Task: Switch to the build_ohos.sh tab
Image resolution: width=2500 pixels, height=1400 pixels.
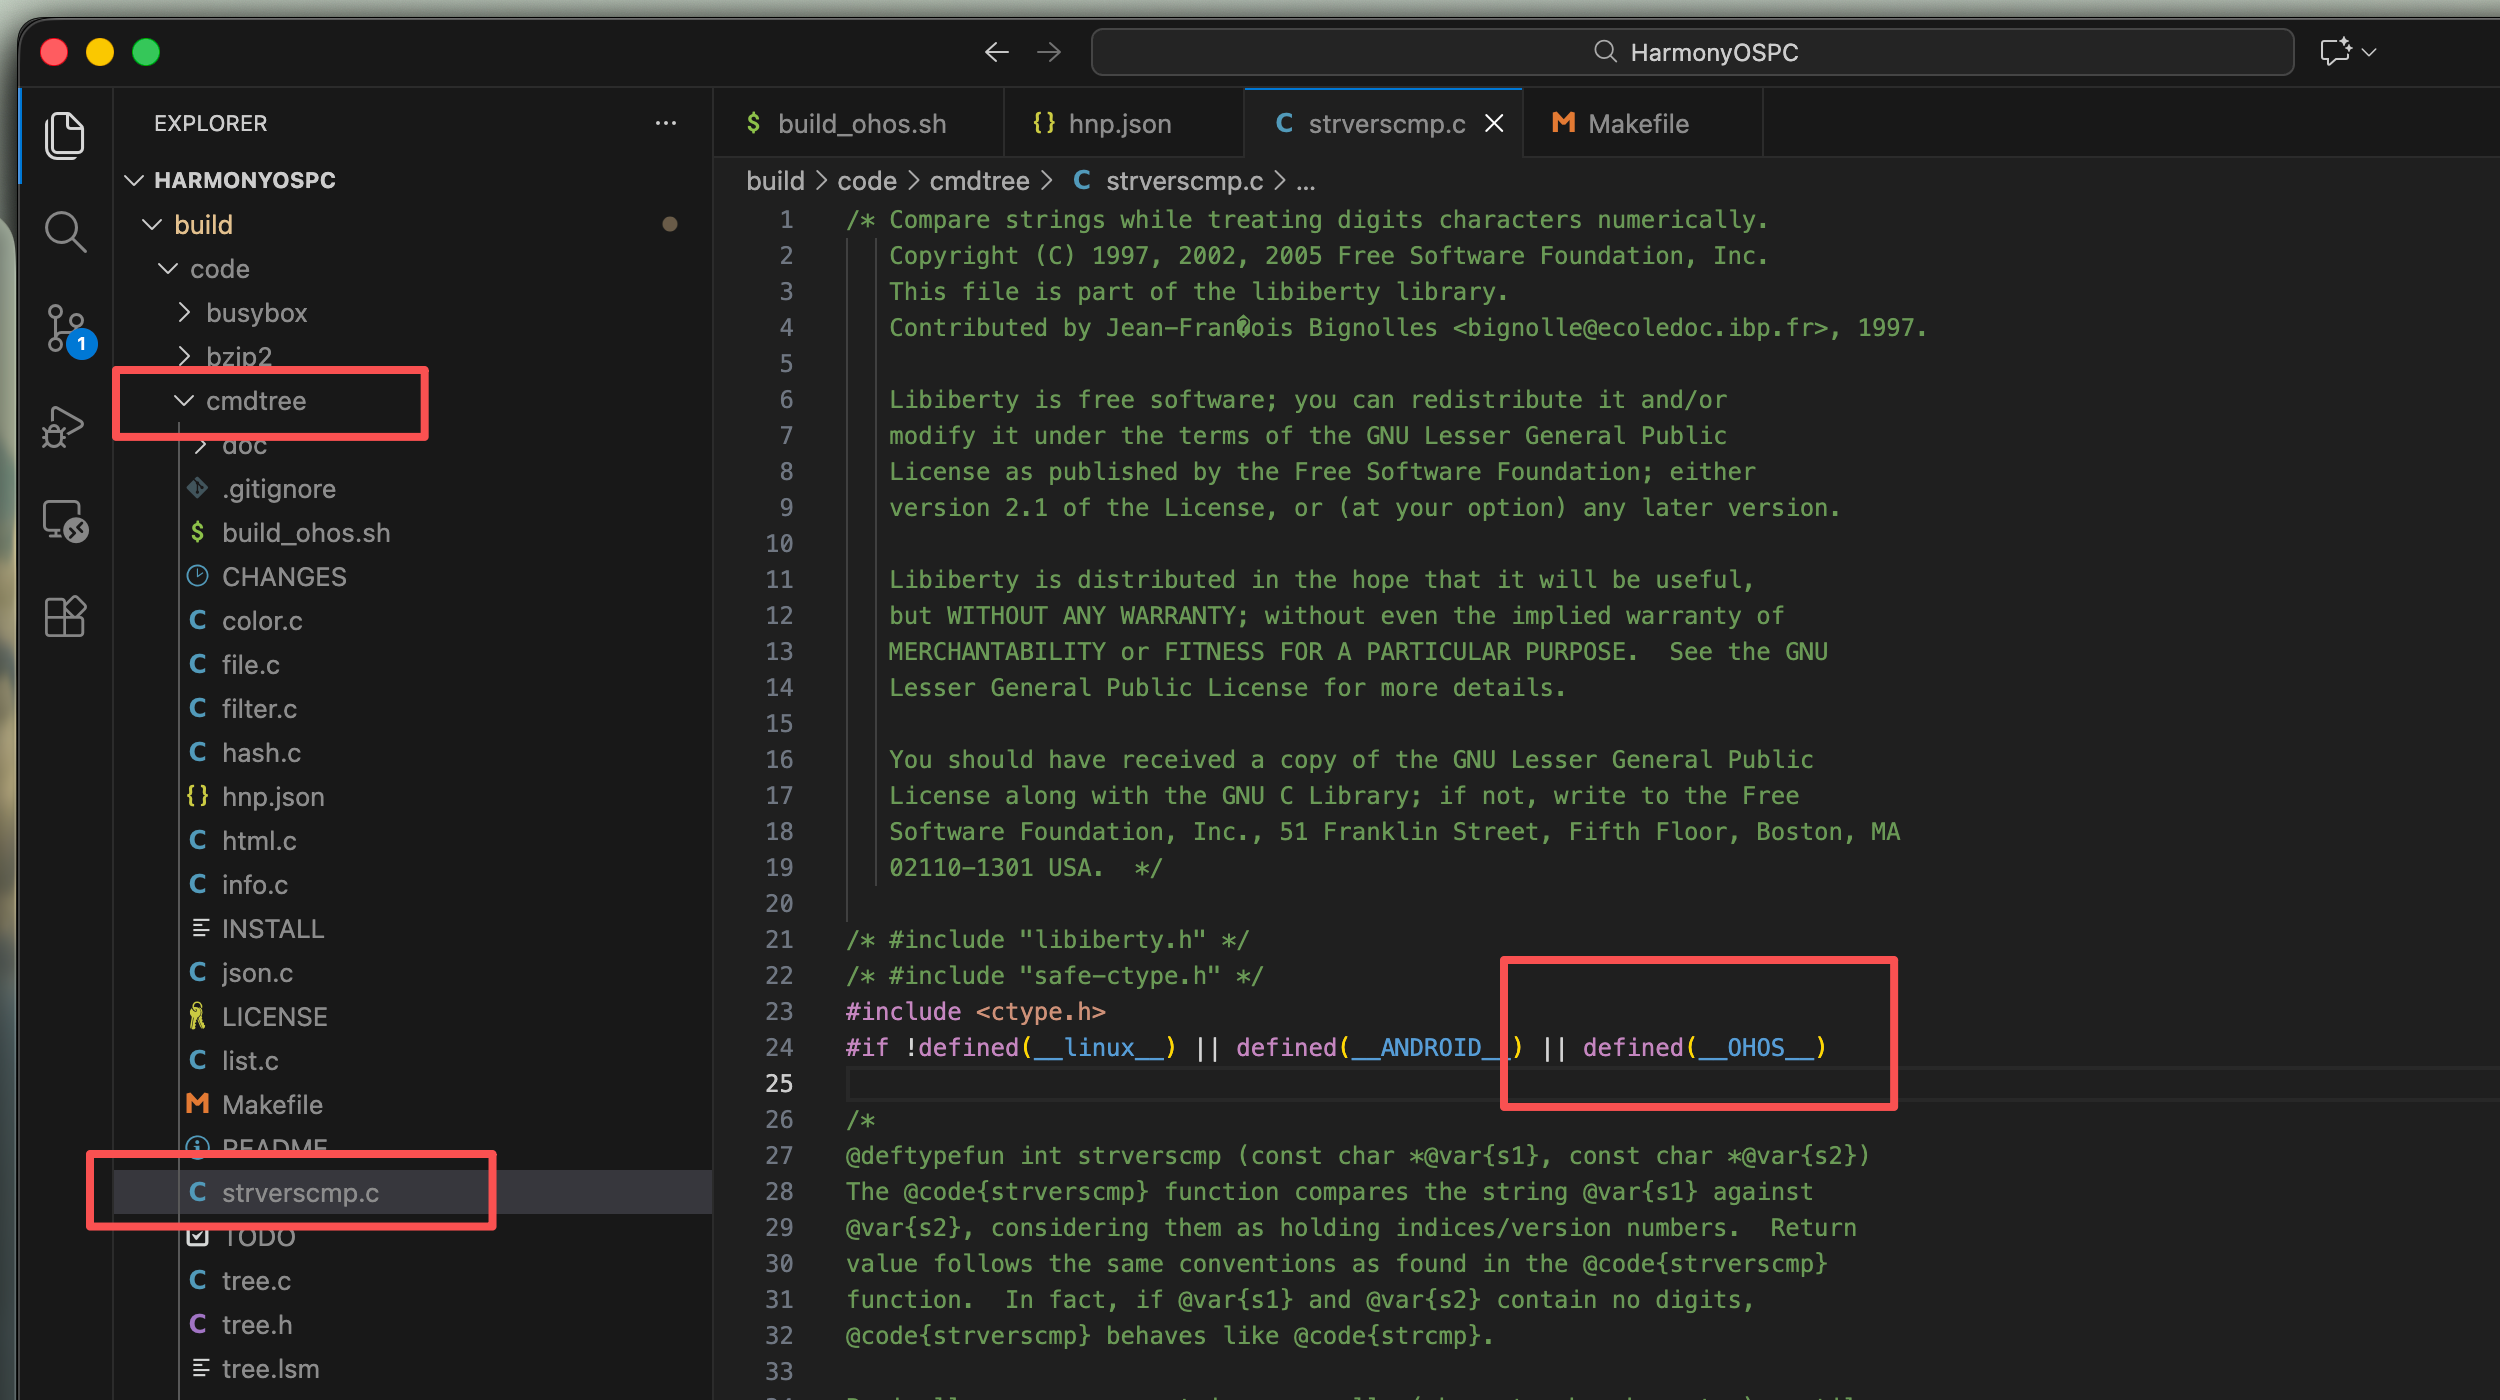Action: [x=861, y=124]
